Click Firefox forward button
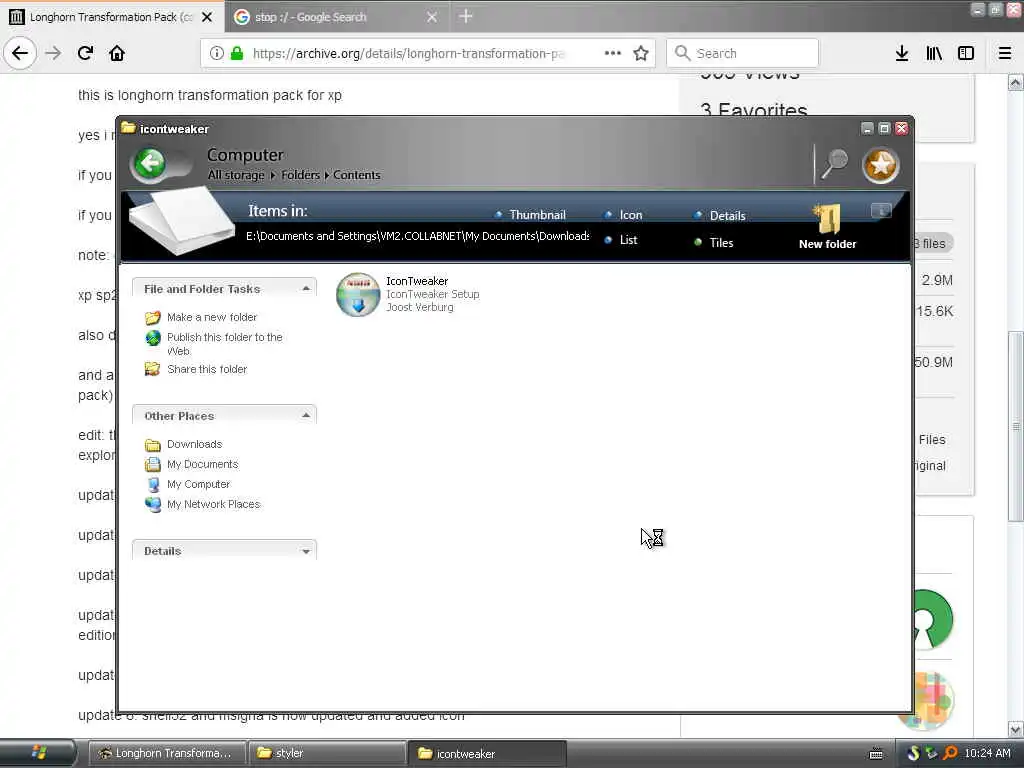The width and height of the screenshot is (1024, 768). click(53, 53)
